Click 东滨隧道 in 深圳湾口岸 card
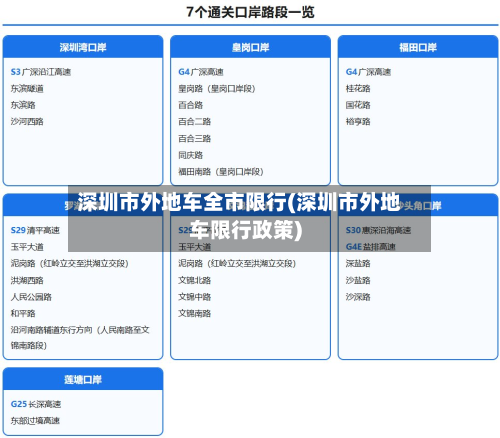The height and width of the screenshot is (438, 500). [x=27, y=88]
